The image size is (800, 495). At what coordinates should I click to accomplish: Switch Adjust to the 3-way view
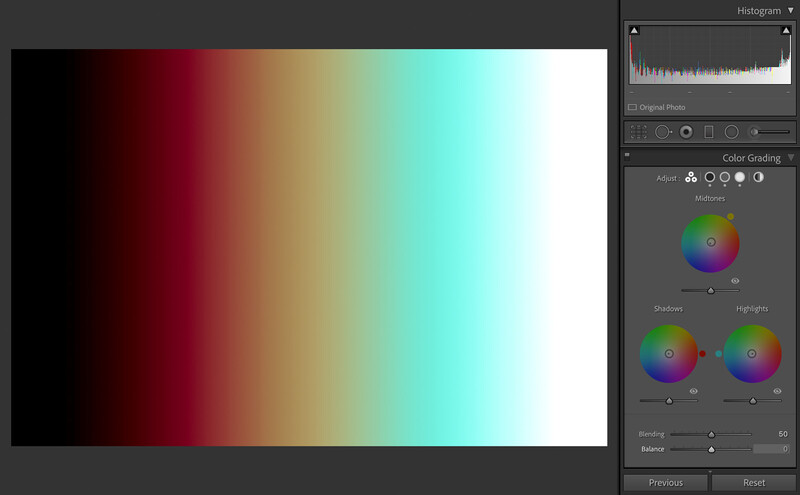coord(691,177)
